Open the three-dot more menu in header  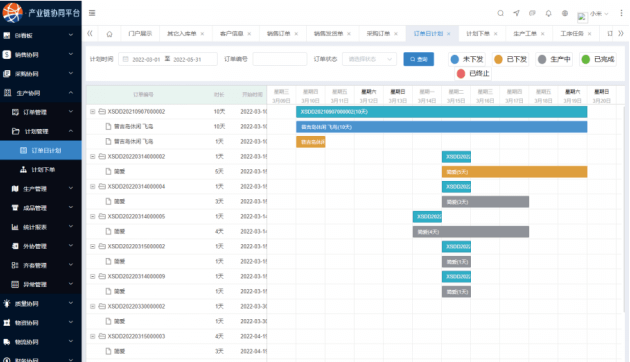621,13
